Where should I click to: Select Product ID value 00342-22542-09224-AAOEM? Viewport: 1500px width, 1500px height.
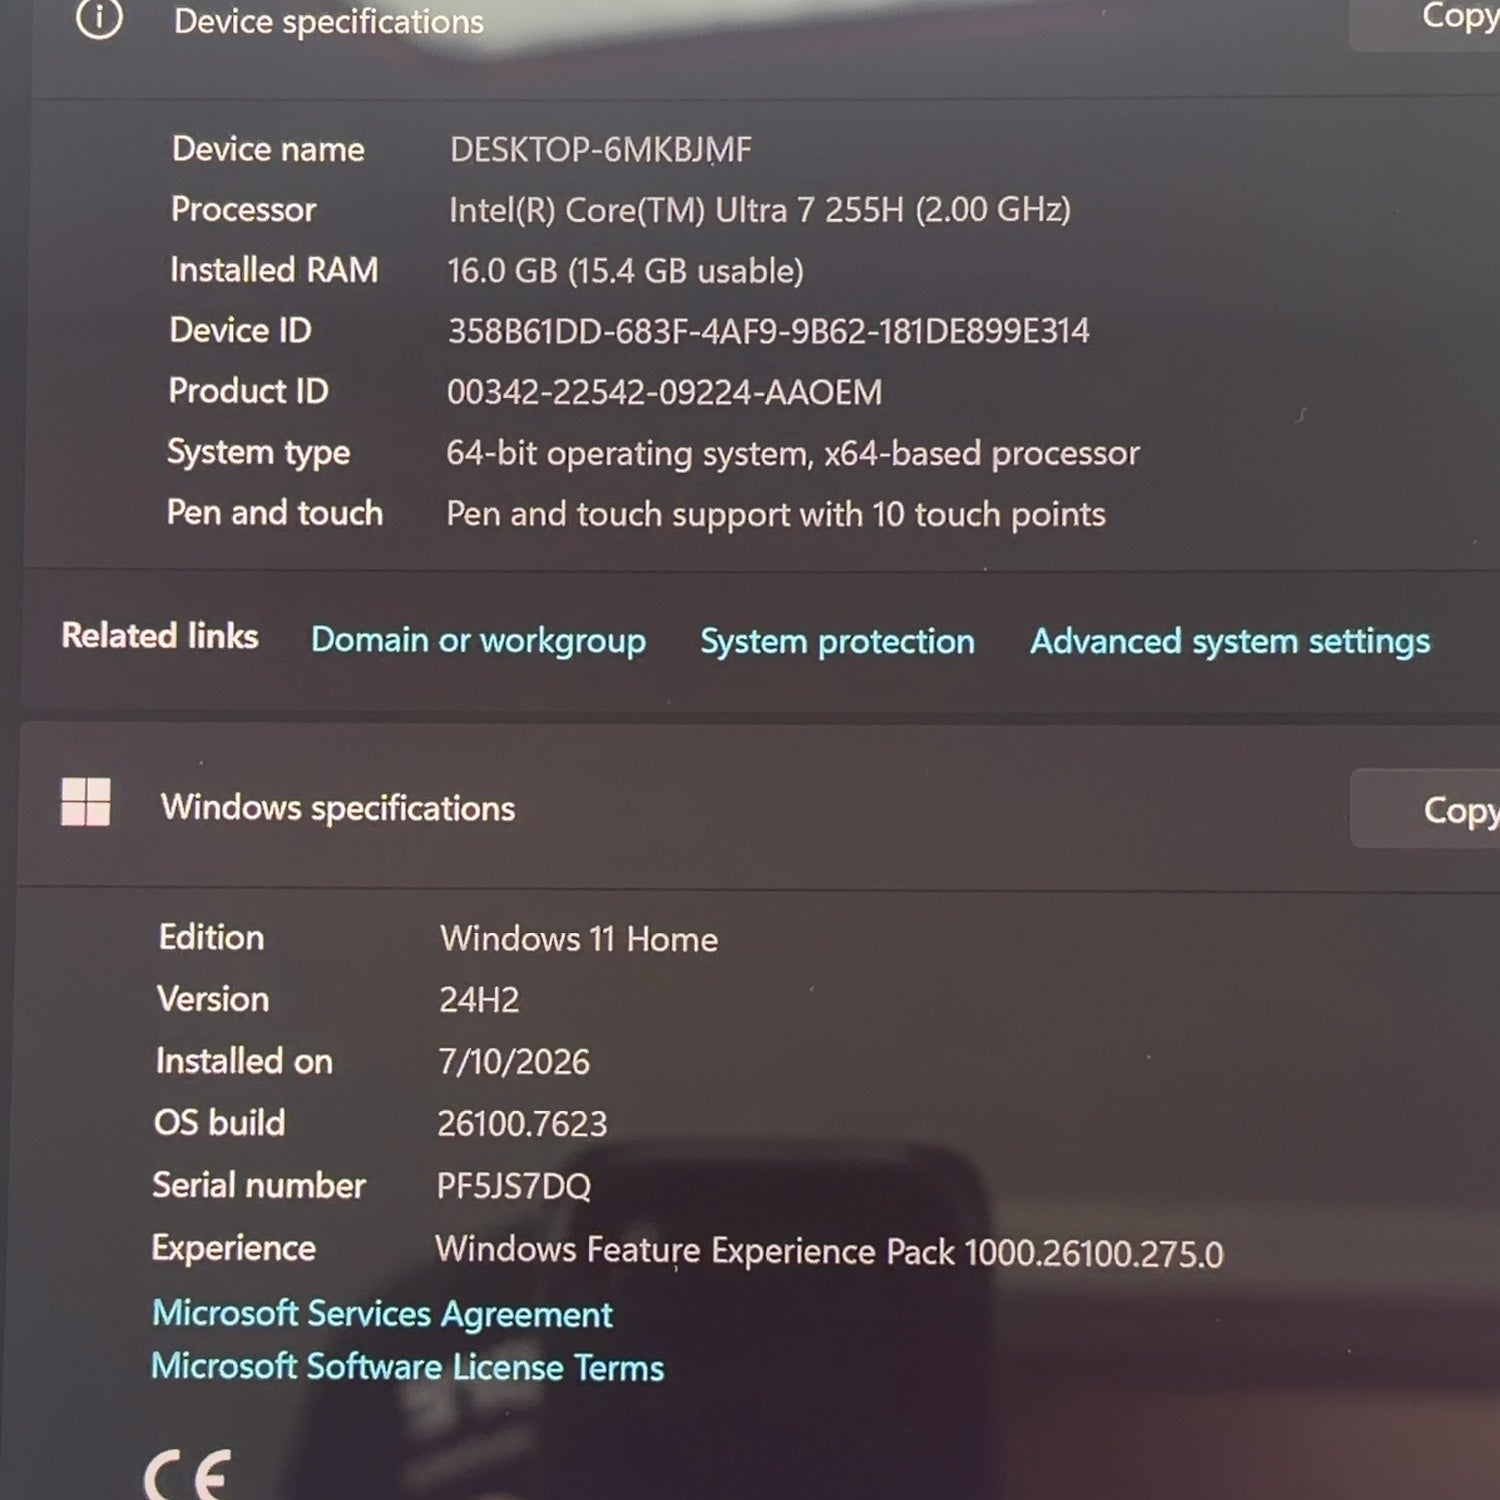664,392
